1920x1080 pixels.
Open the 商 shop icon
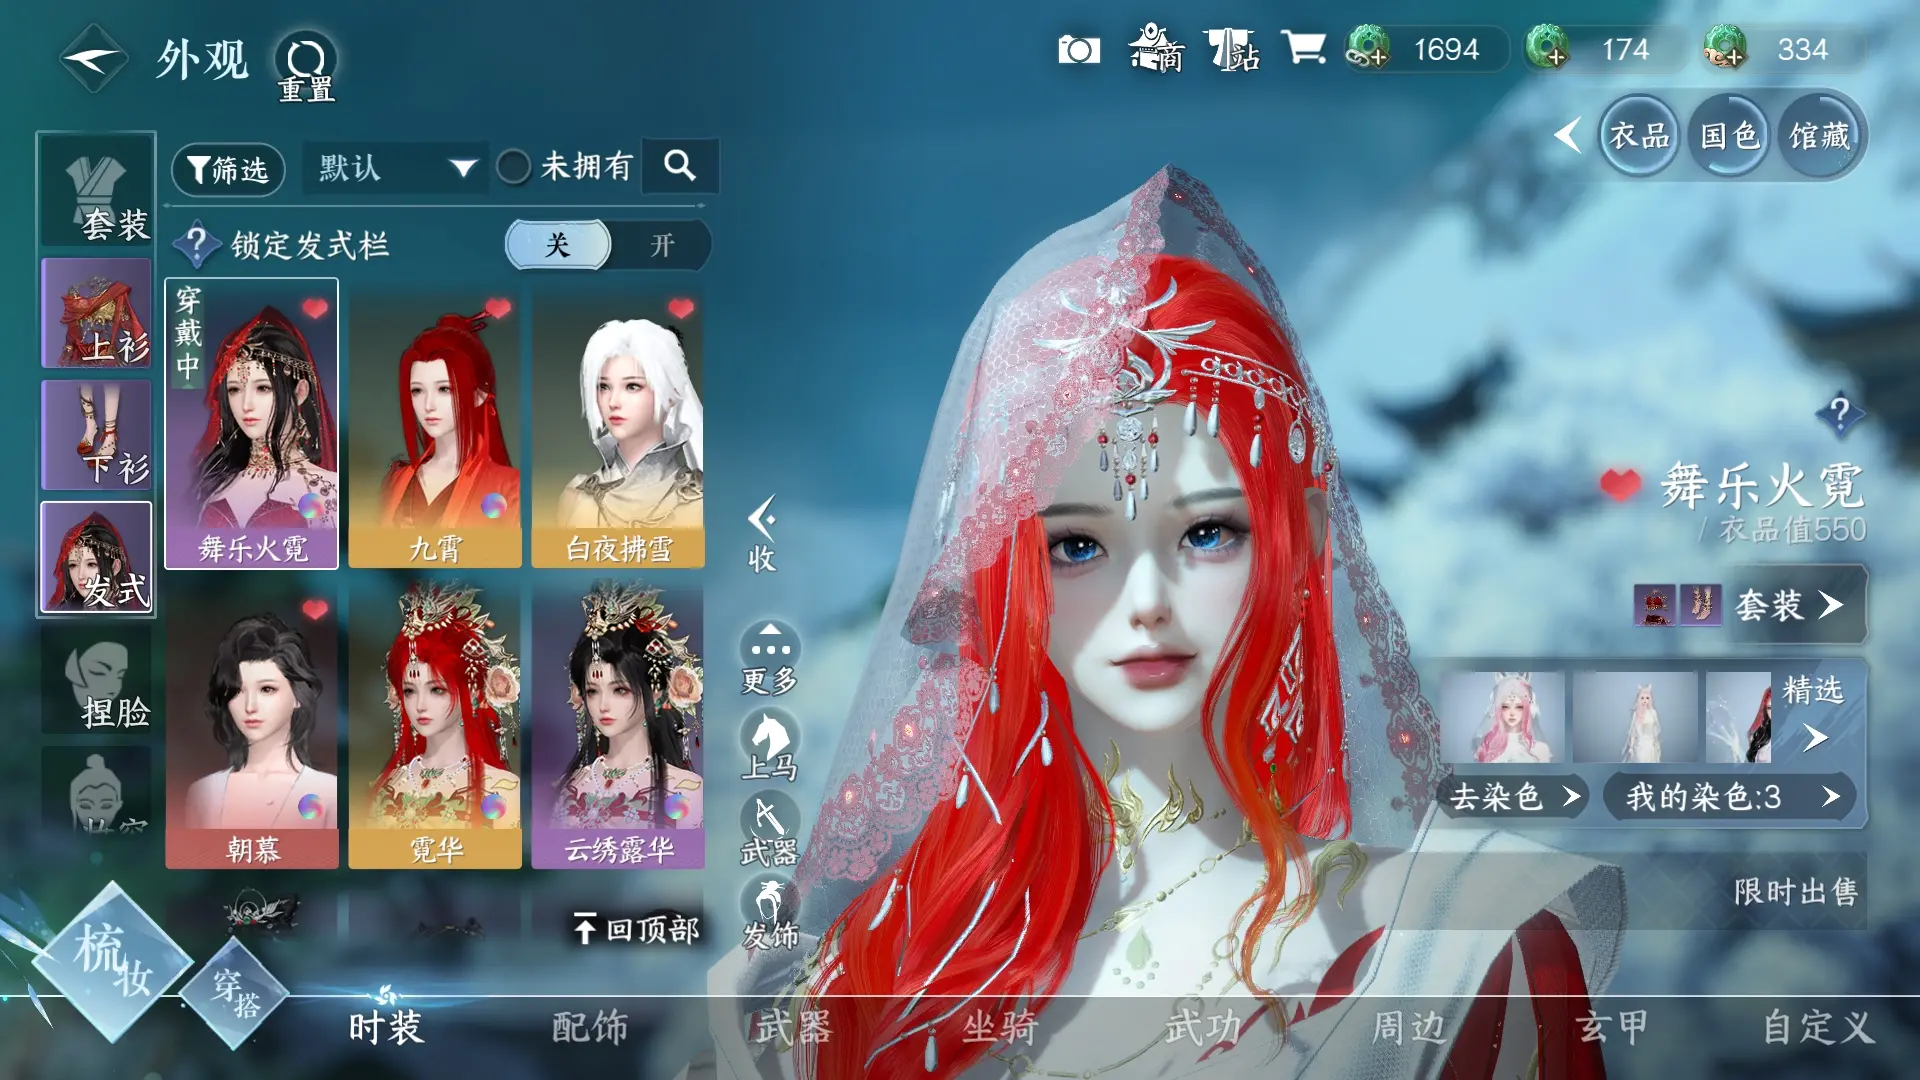click(x=1157, y=48)
